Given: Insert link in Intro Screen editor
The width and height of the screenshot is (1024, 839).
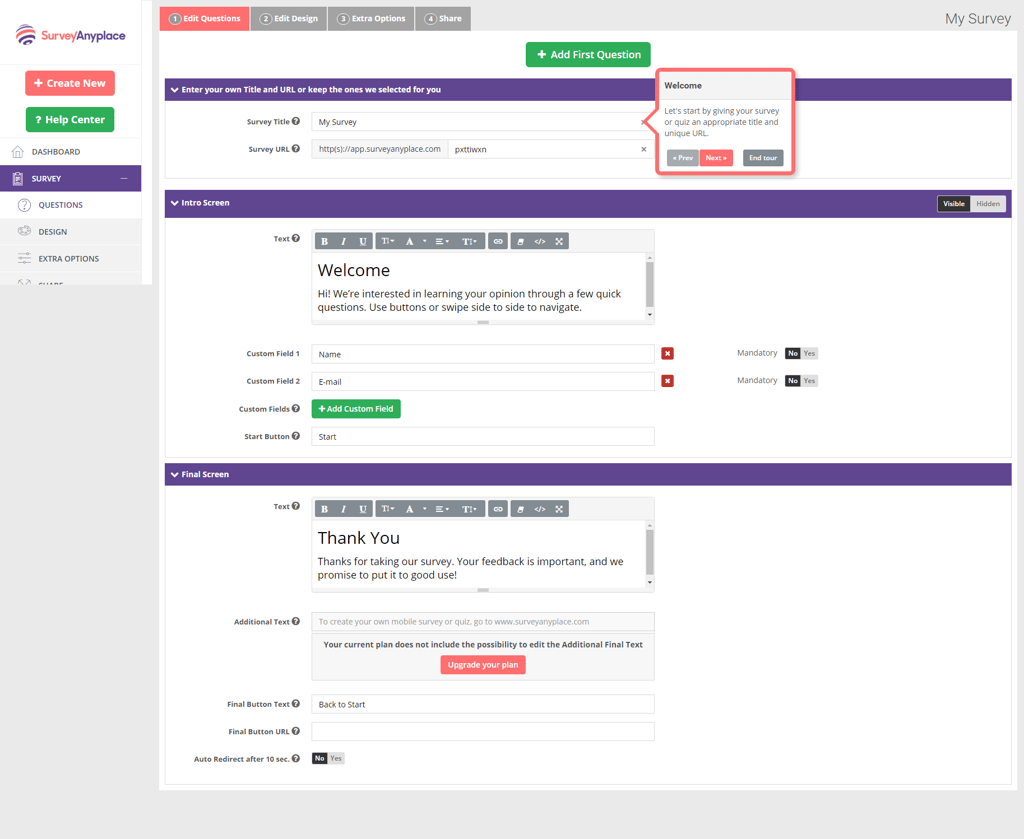Looking at the screenshot, I should pyautogui.click(x=498, y=242).
